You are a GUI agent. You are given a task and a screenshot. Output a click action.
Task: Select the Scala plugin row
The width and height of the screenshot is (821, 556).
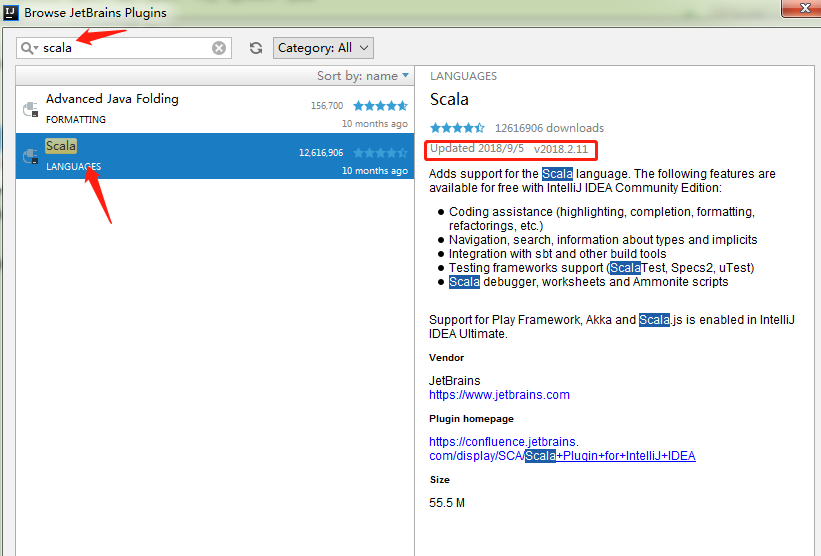click(x=215, y=156)
